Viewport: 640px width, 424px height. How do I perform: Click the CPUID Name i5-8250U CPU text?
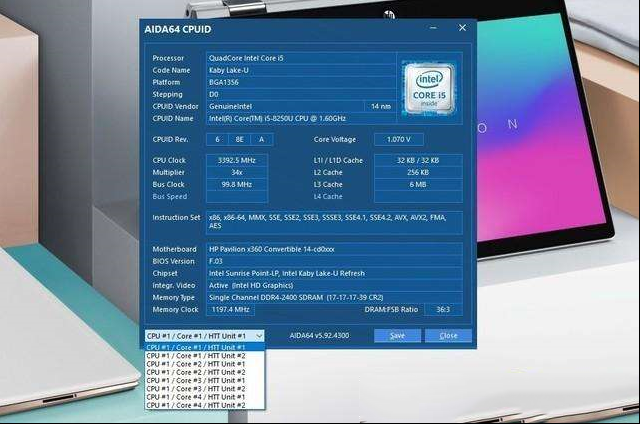pyautogui.click(x=278, y=118)
